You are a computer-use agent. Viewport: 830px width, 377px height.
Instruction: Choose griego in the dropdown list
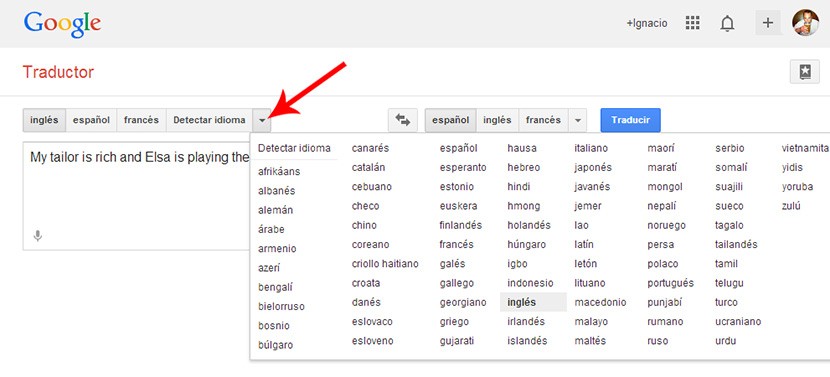[454, 321]
